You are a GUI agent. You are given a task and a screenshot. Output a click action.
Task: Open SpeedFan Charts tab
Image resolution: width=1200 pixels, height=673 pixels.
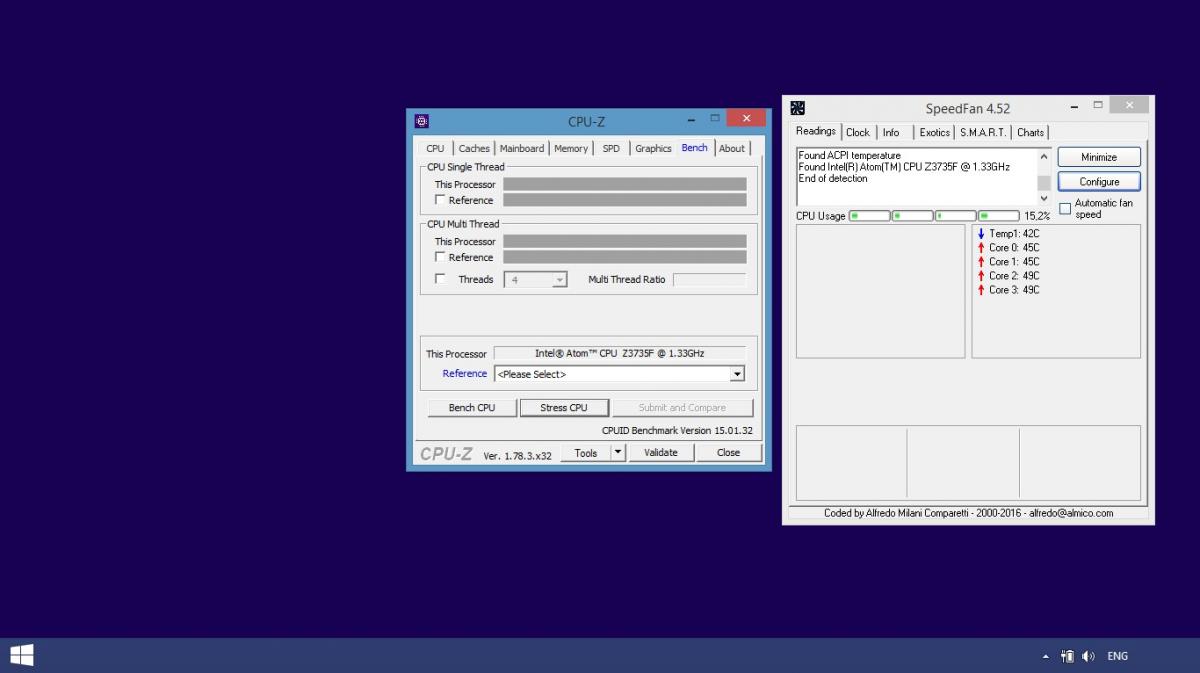pos(1030,132)
